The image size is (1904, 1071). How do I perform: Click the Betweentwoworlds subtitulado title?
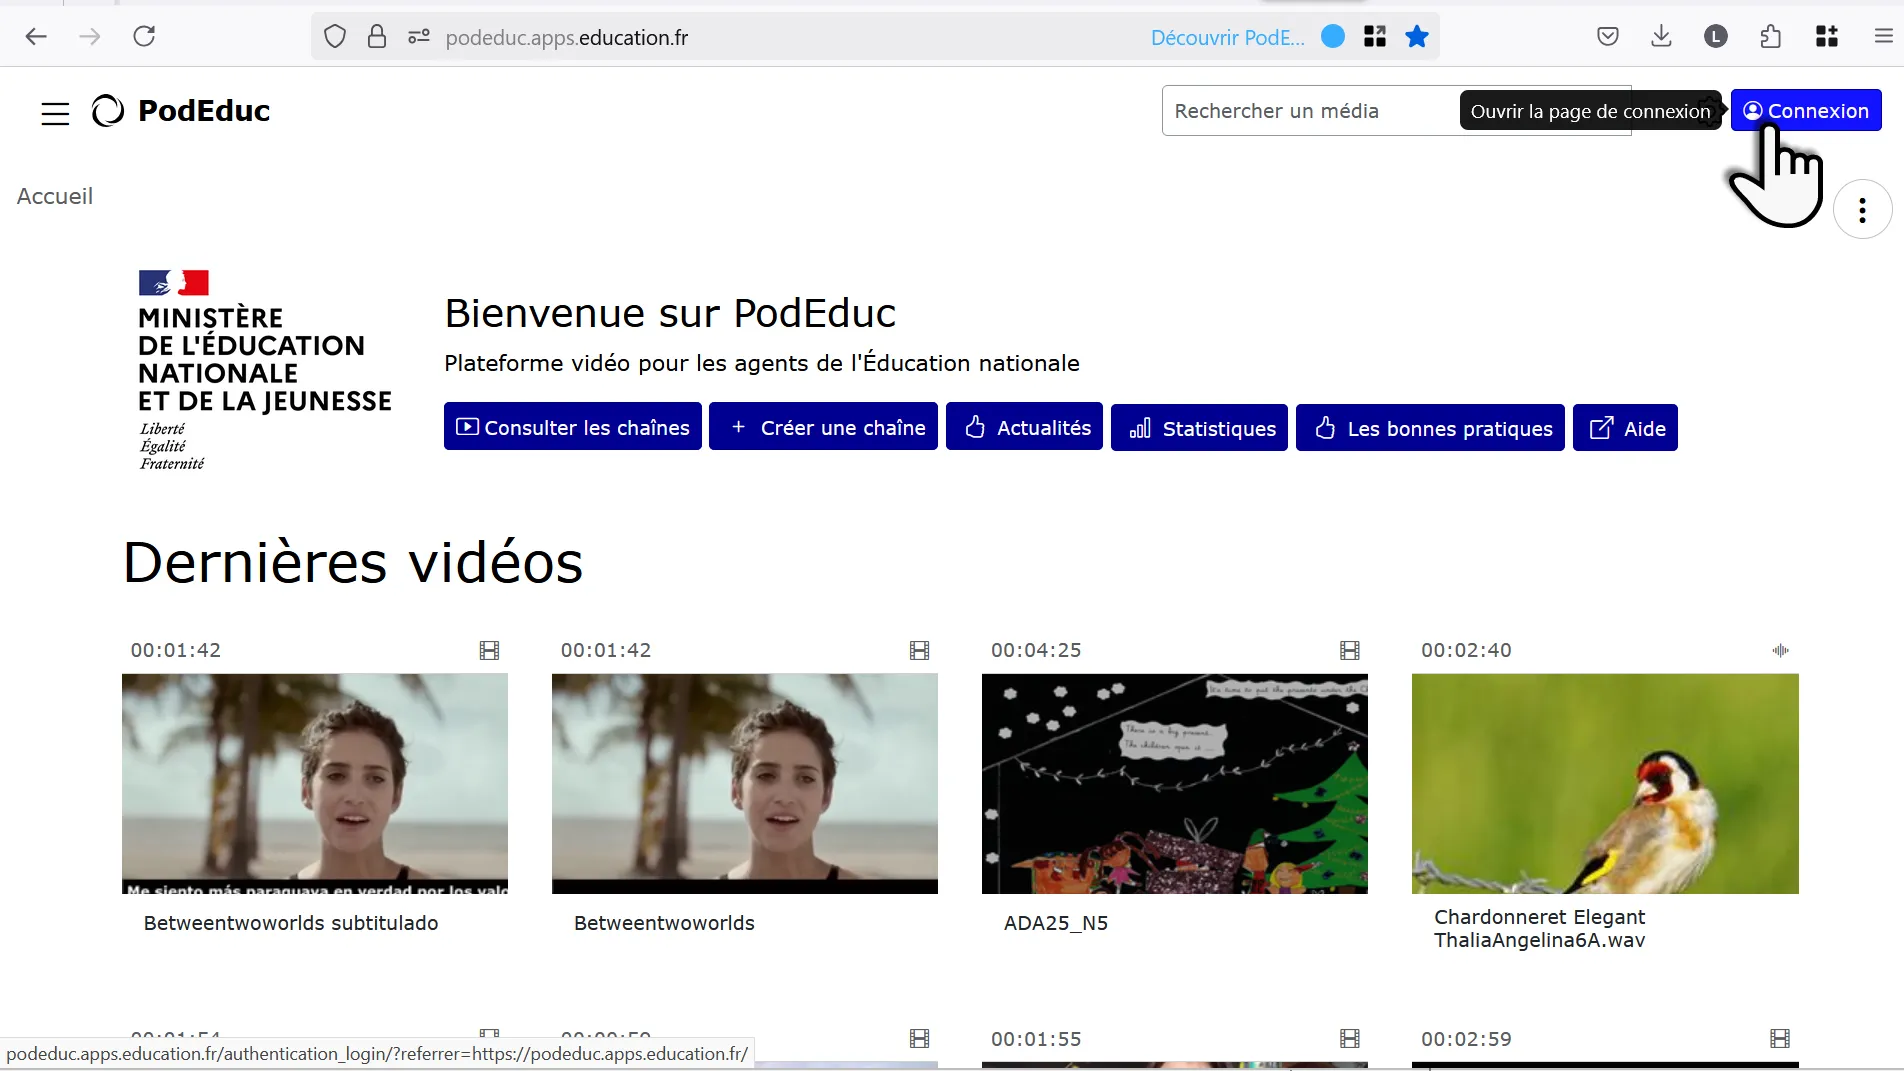(291, 923)
